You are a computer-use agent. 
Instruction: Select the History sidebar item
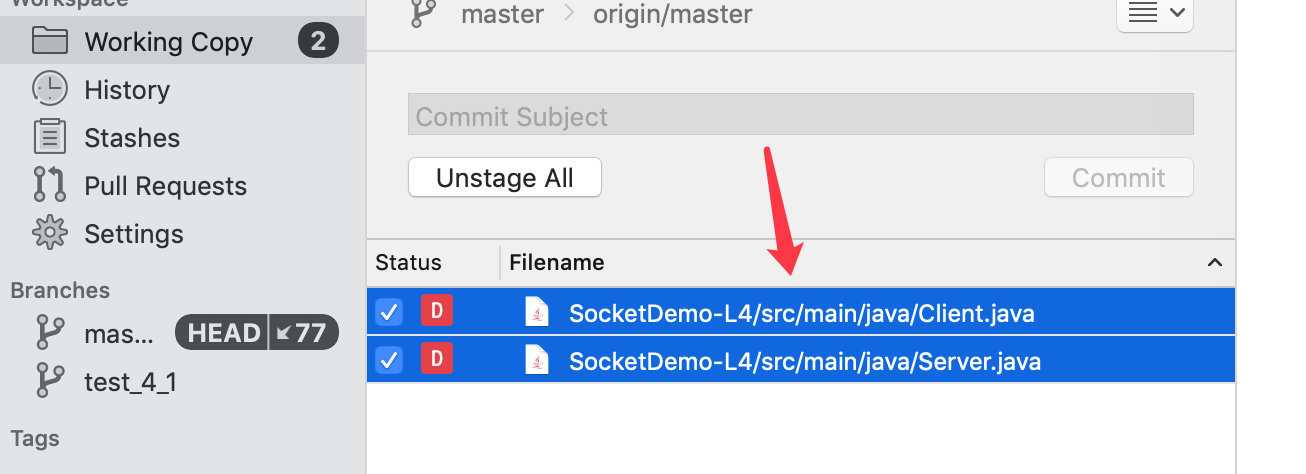[x=127, y=90]
